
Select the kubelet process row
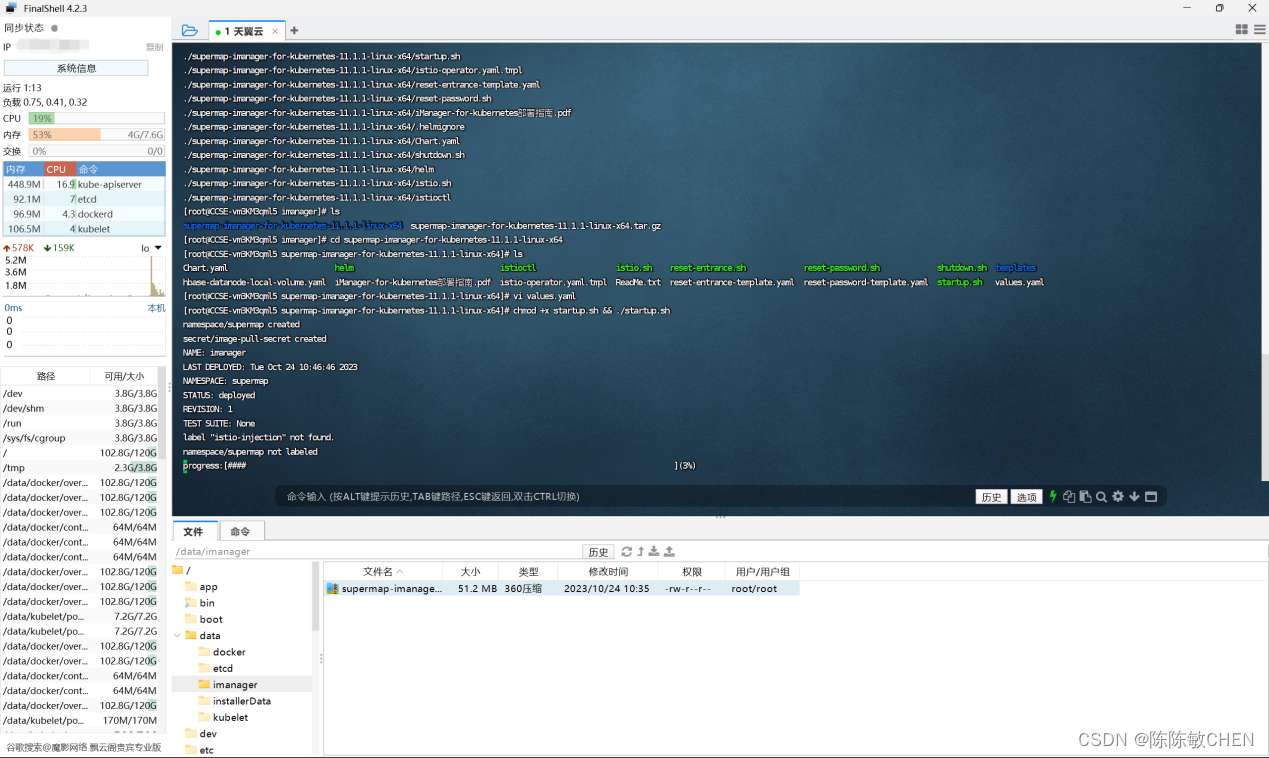[x=84, y=229]
